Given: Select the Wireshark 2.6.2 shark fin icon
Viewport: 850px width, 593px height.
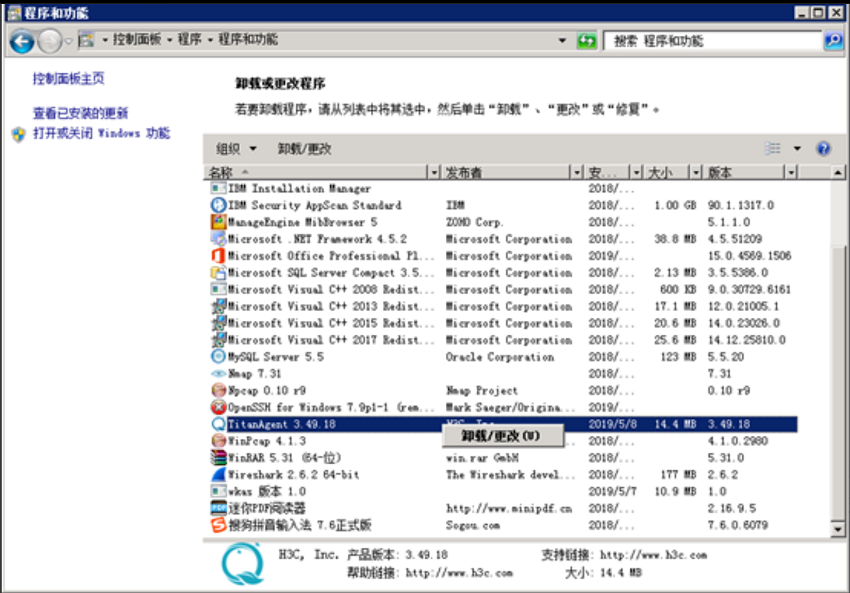Looking at the screenshot, I should pos(218,474).
